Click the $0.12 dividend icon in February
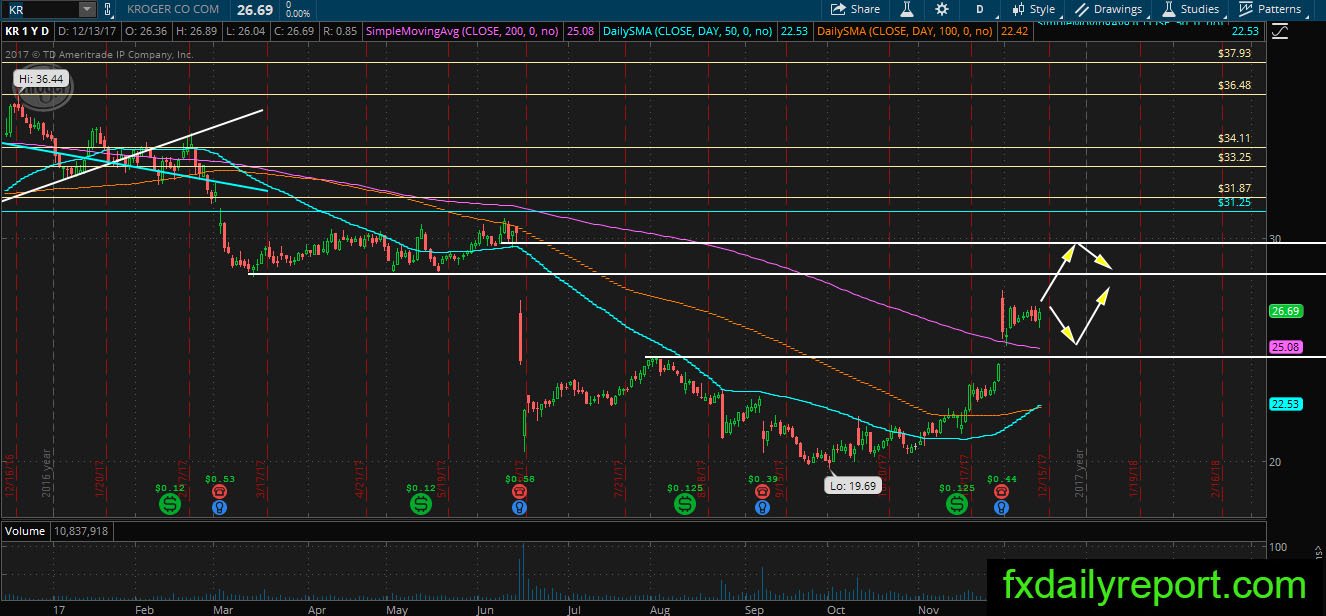1326x616 pixels. (x=169, y=505)
